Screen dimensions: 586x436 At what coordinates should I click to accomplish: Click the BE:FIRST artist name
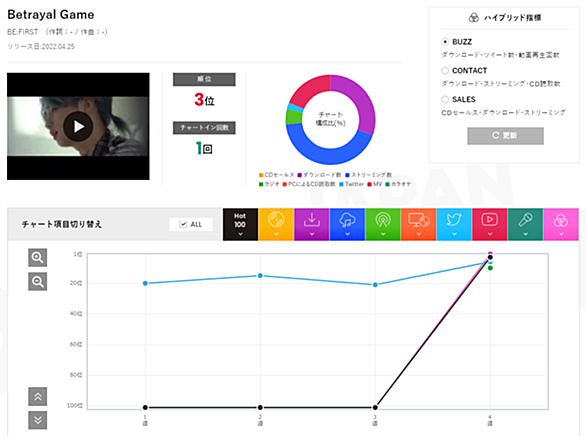tap(23, 32)
